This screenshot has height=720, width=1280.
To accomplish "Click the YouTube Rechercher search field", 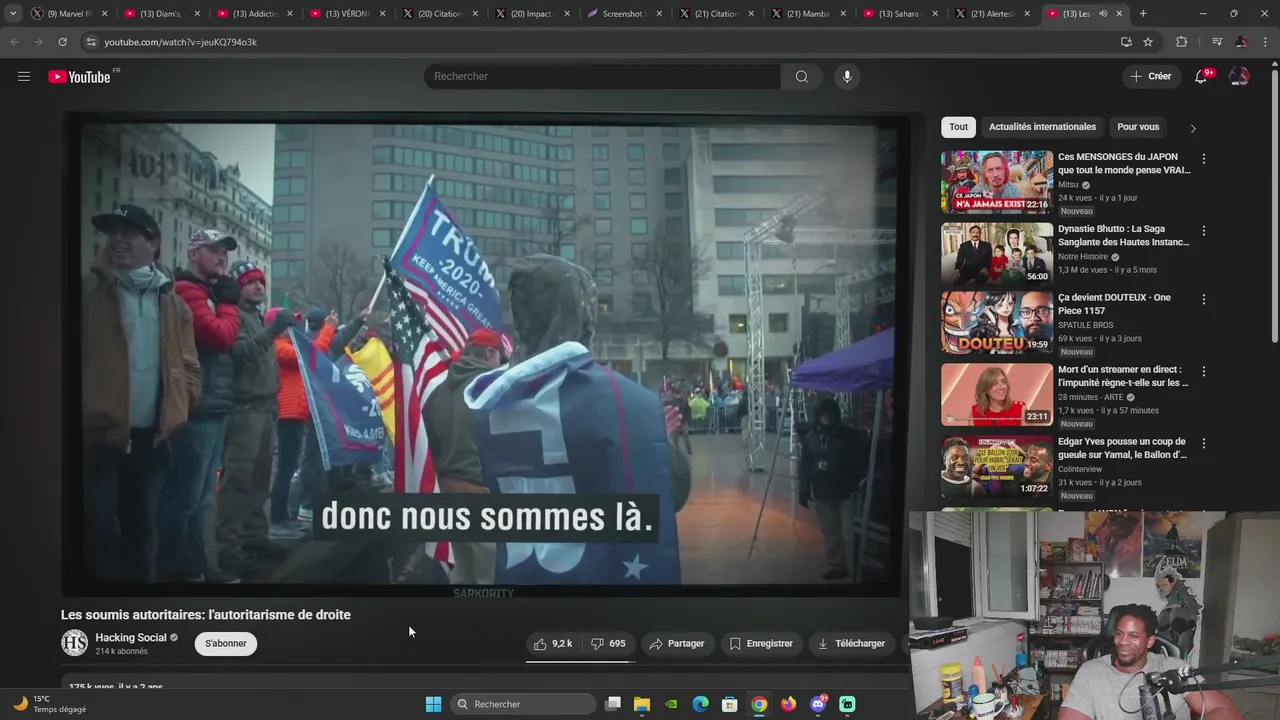I will pyautogui.click(x=602, y=76).
